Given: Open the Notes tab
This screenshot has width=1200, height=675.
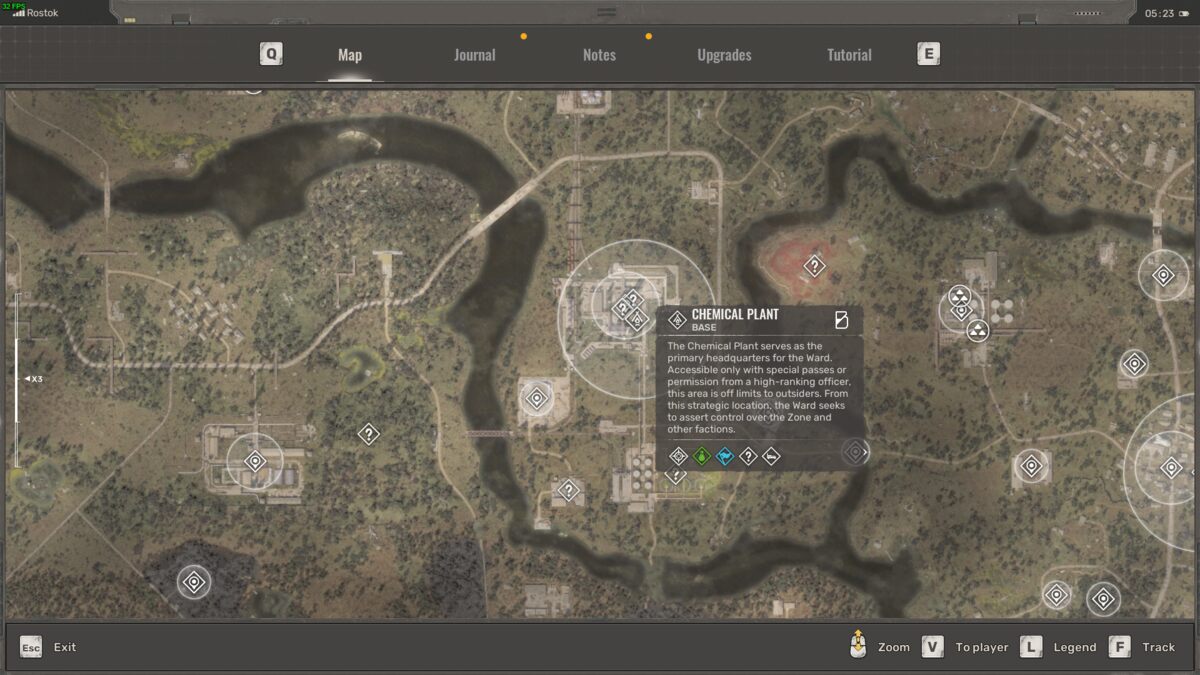Looking at the screenshot, I should [x=599, y=55].
